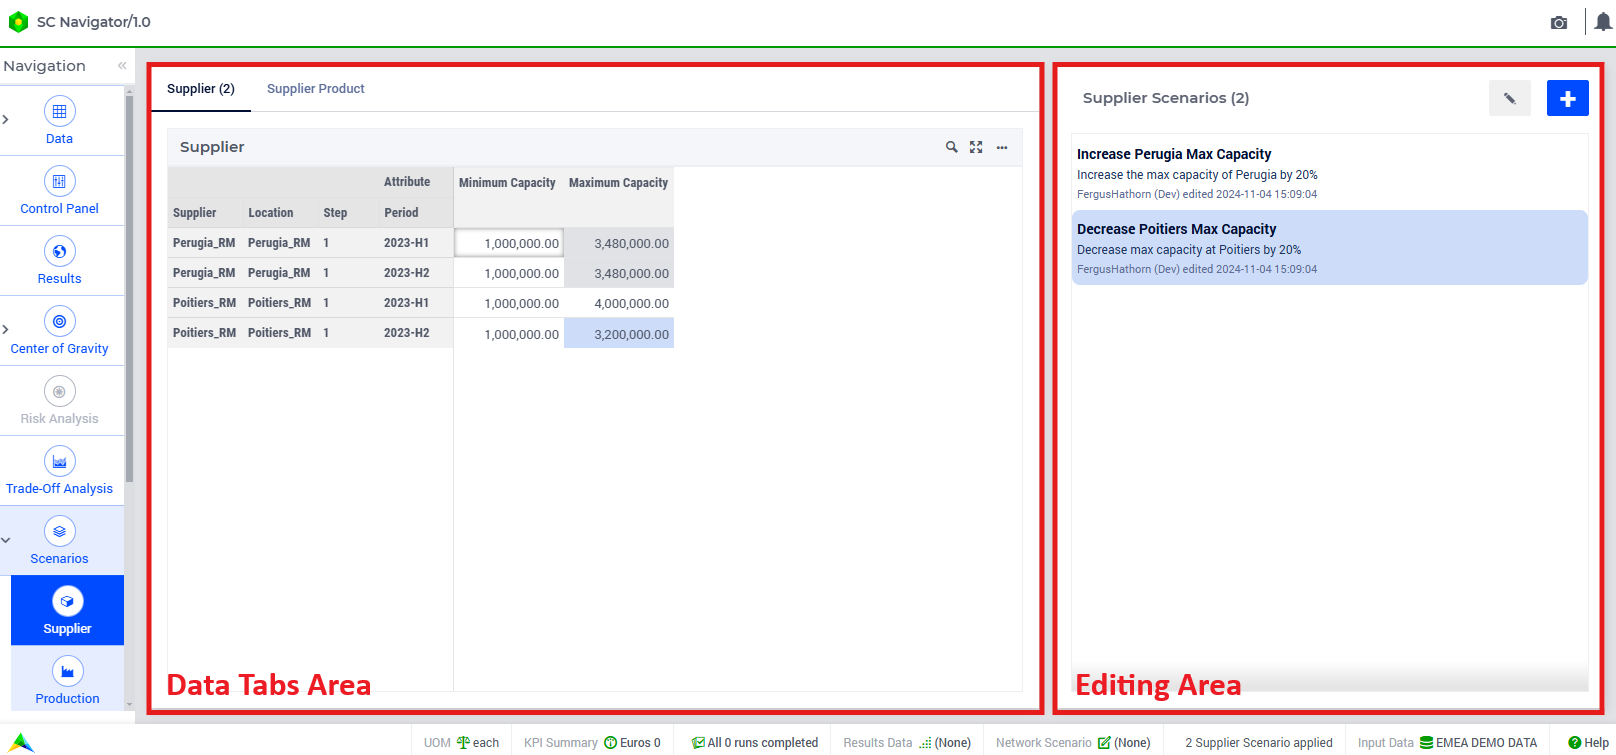Click the Help status bar item
Image resolution: width=1616 pixels, height=755 pixels.
pos(1588,743)
